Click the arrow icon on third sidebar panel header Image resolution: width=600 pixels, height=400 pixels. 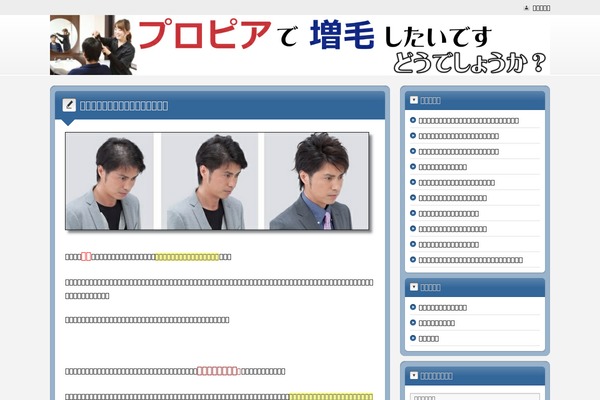(x=414, y=376)
